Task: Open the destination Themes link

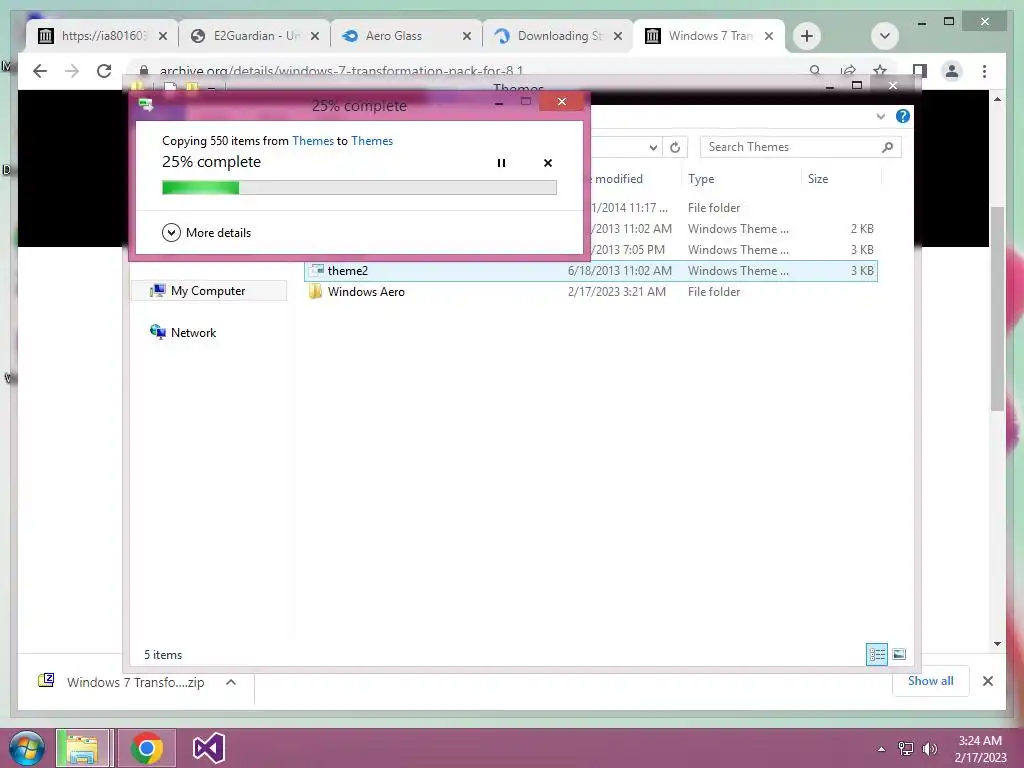Action: click(x=372, y=140)
